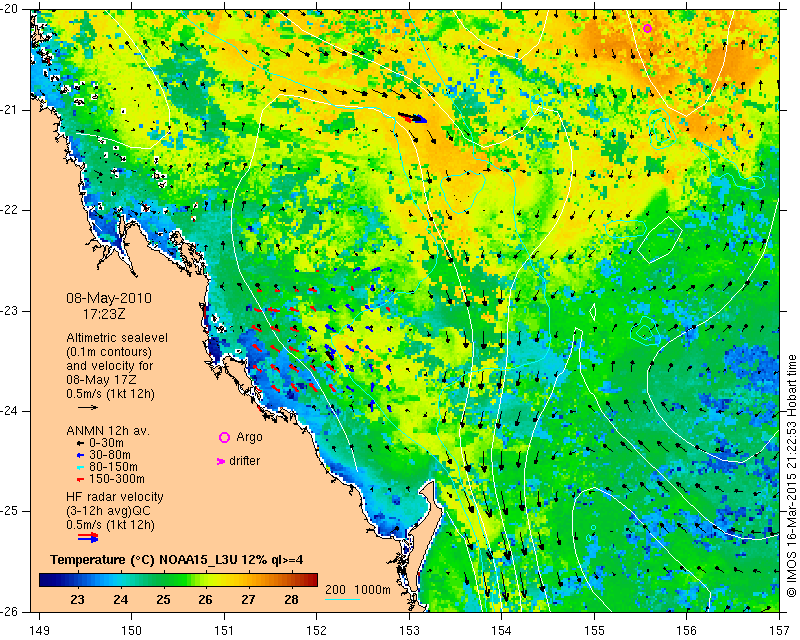The width and height of the screenshot is (800, 640).
Task: Click the colorbar tick label 28
Action: click(291, 600)
